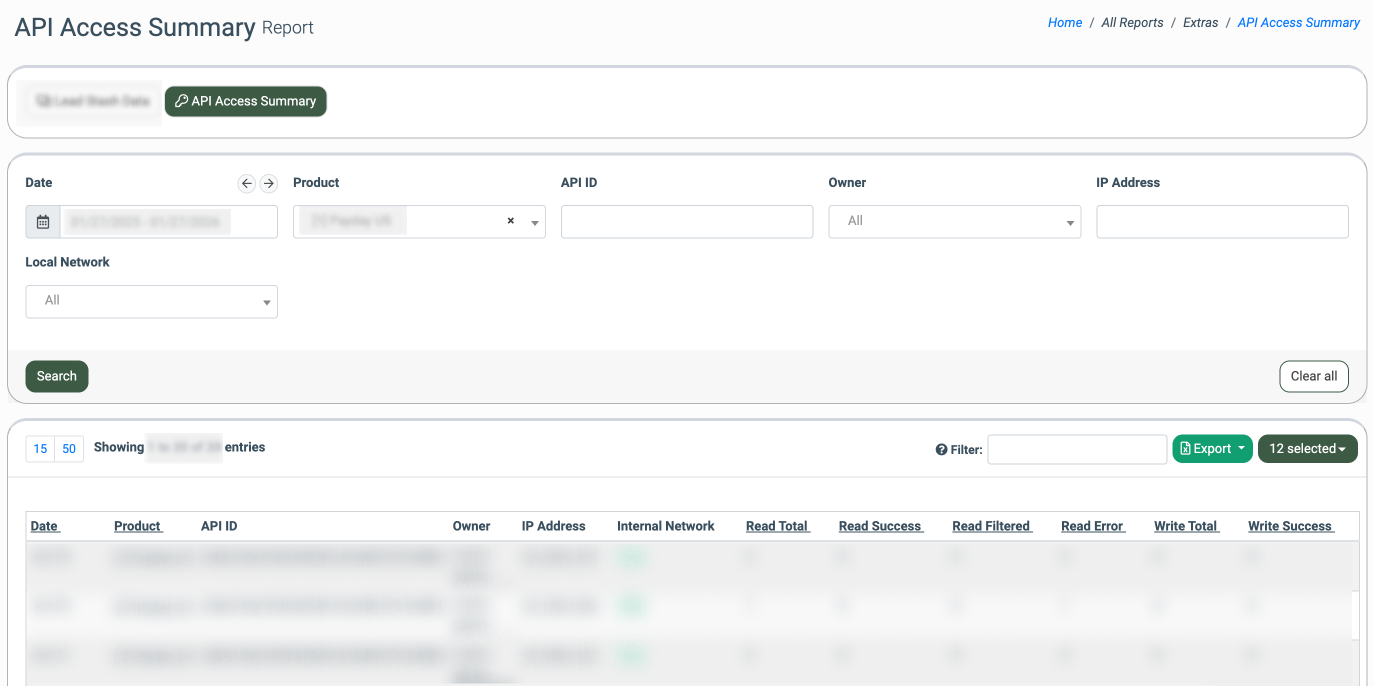
Task: Sort table by Read Total column
Action: coord(777,526)
